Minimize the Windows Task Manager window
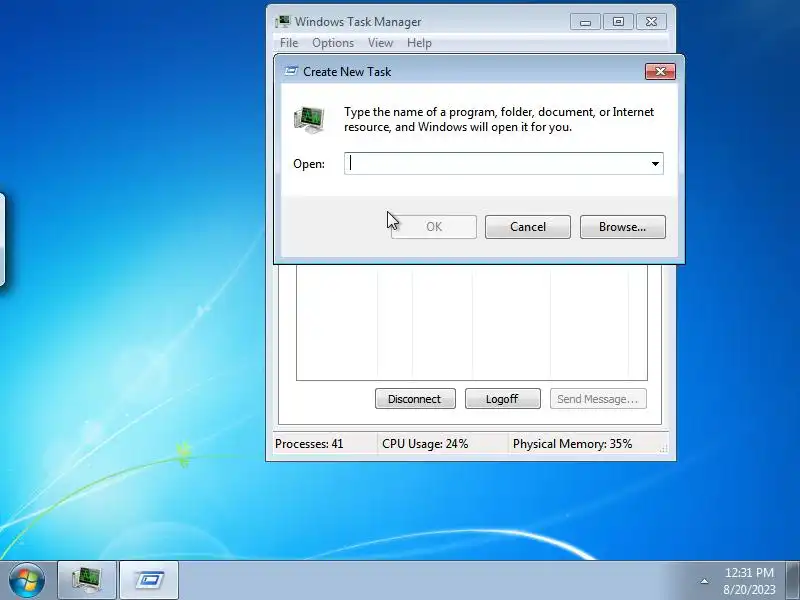Viewport: 800px width, 600px height. tap(585, 22)
